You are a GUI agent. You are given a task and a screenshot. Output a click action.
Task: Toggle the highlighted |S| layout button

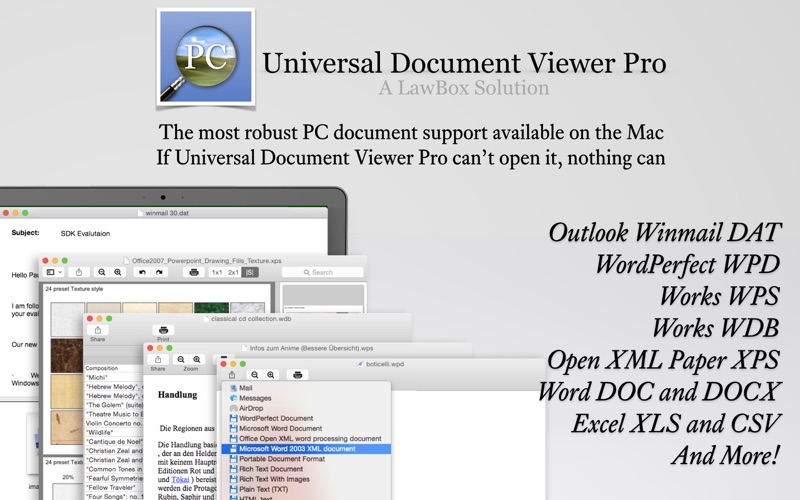pyautogui.click(x=249, y=272)
